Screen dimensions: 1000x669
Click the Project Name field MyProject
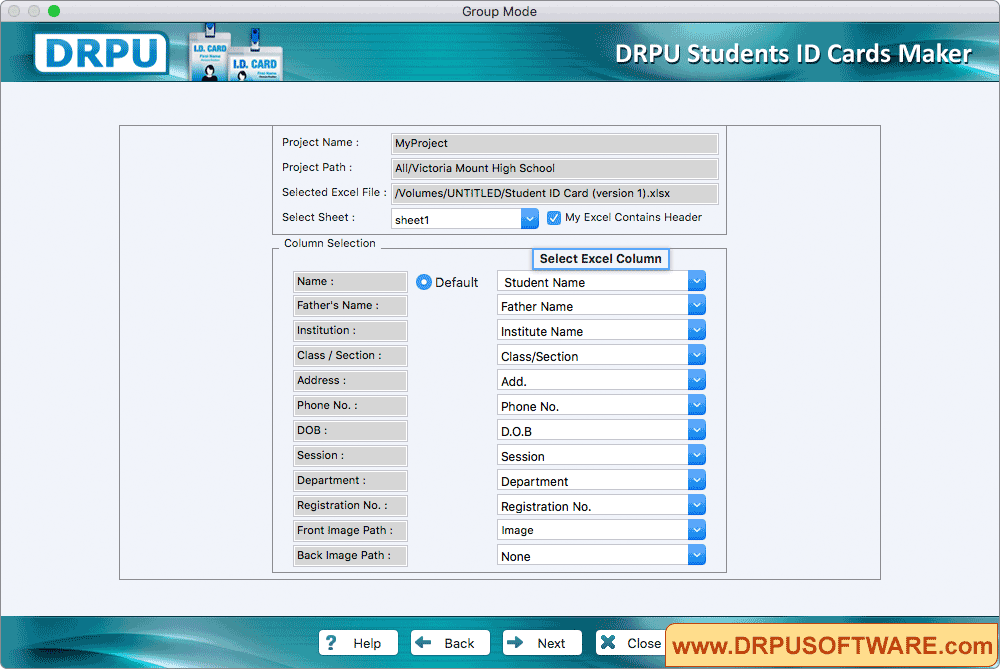pyautogui.click(x=554, y=143)
